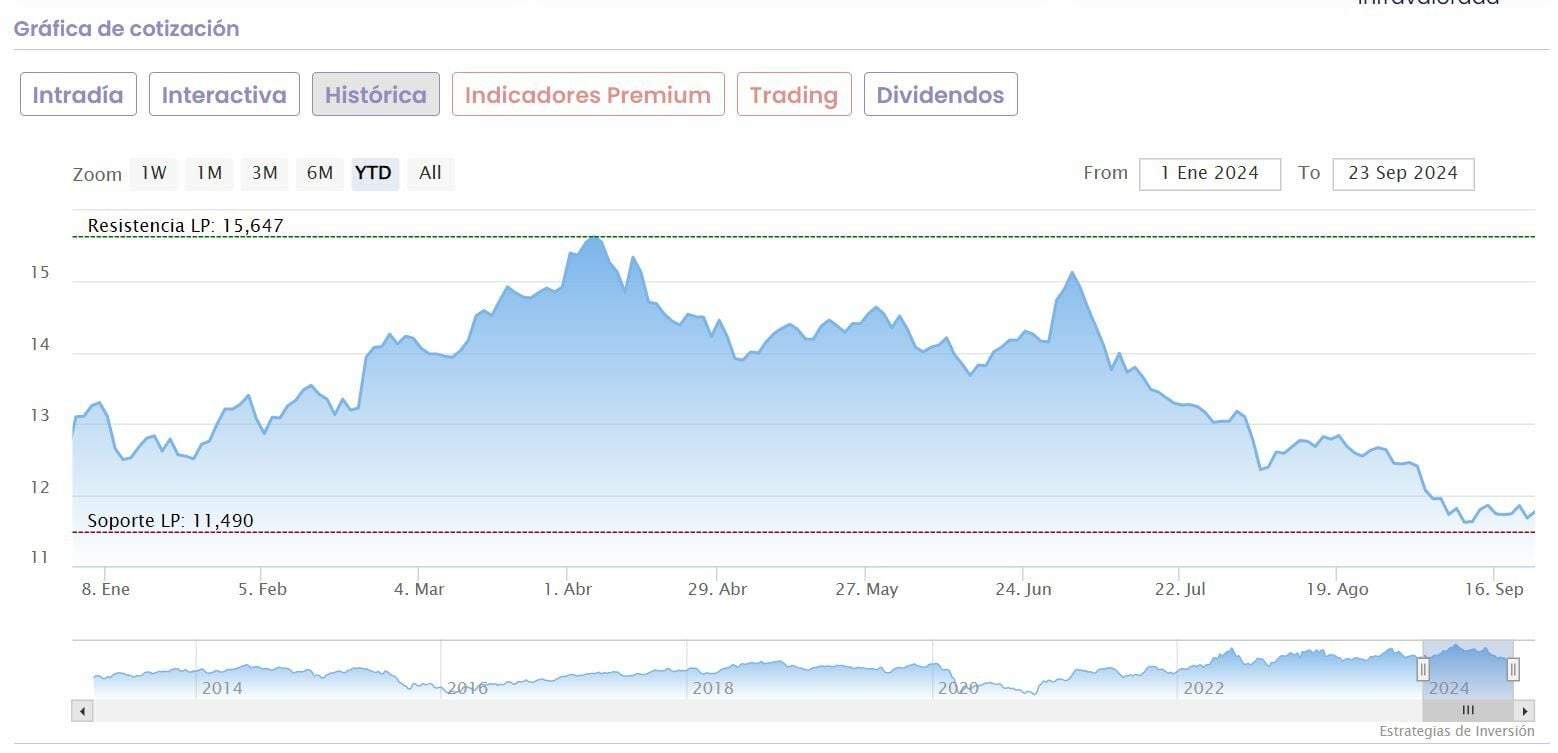Screen dimensions: 1558x753
Task: Click the From date field
Action: pos(1210,173)
